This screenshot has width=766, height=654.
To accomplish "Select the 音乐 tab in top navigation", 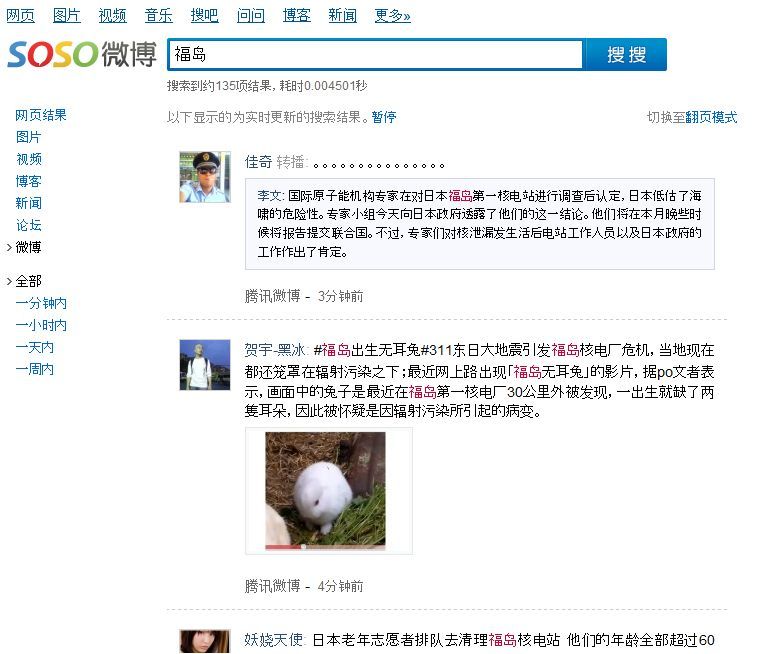I will point(158,16).
